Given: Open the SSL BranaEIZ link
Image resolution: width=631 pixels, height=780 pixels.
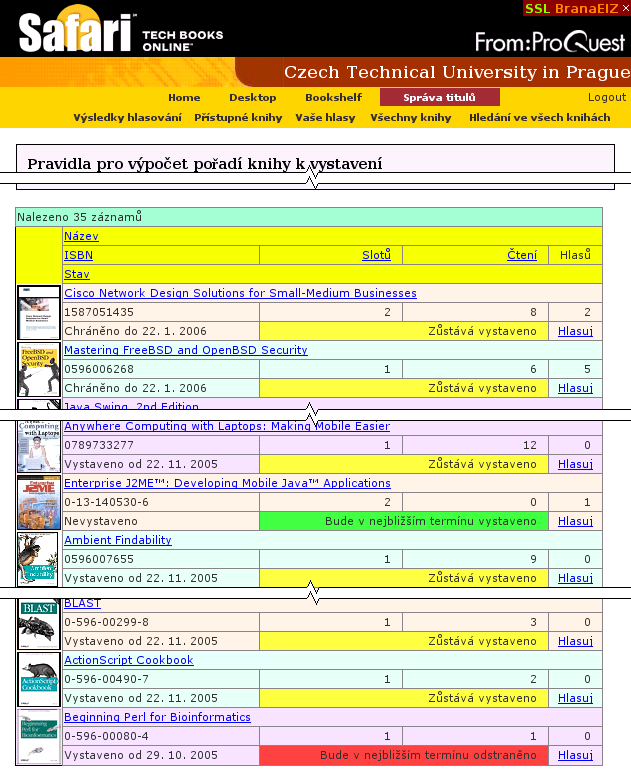Looking at the screenshot, I should click(x=571, y=8).
